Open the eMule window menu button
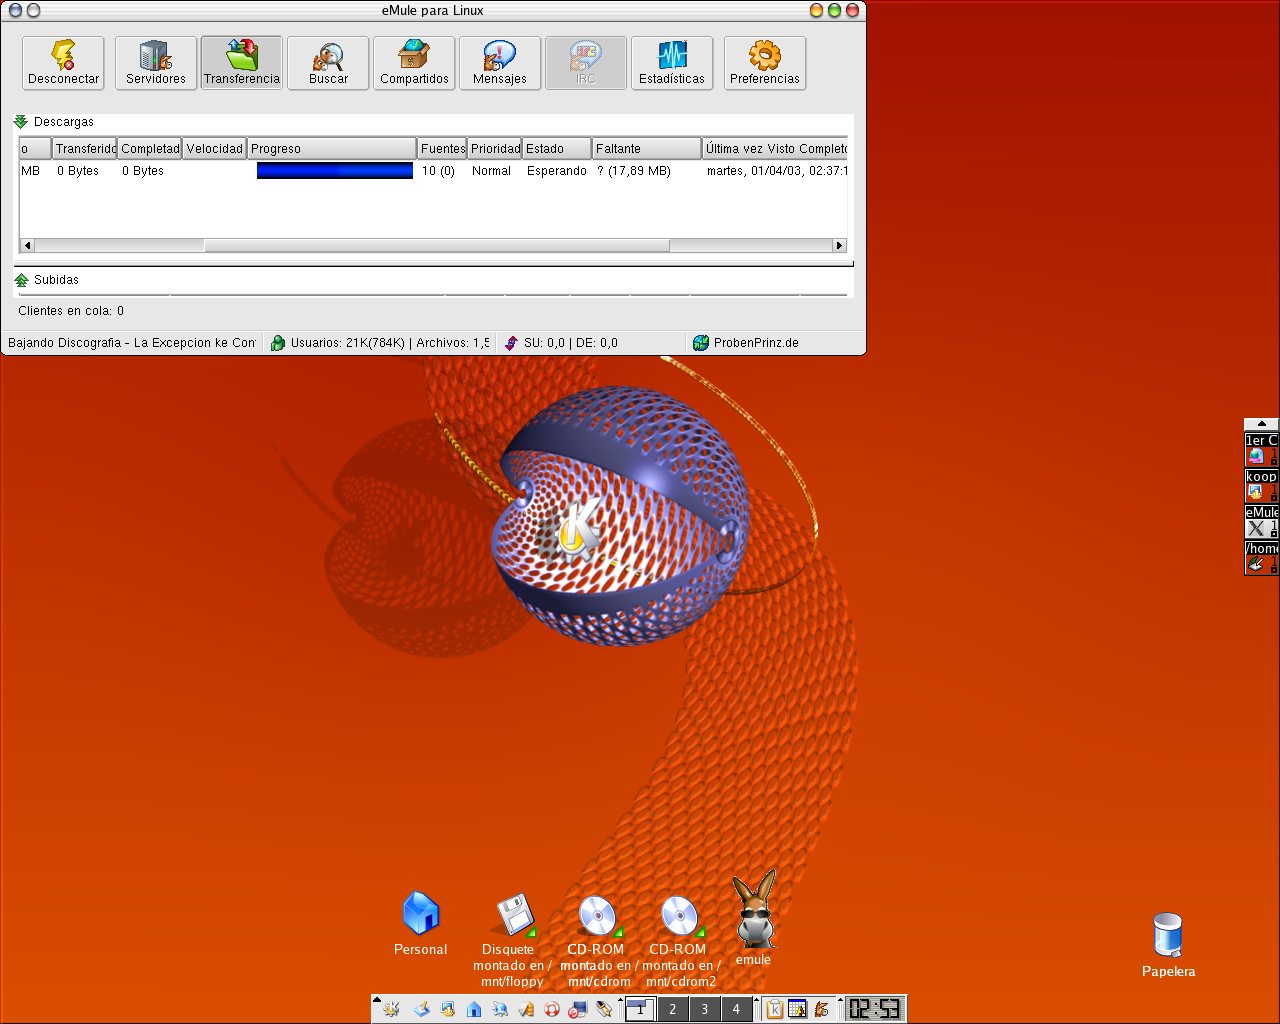1280x1024 pixels. click(14, 10)
